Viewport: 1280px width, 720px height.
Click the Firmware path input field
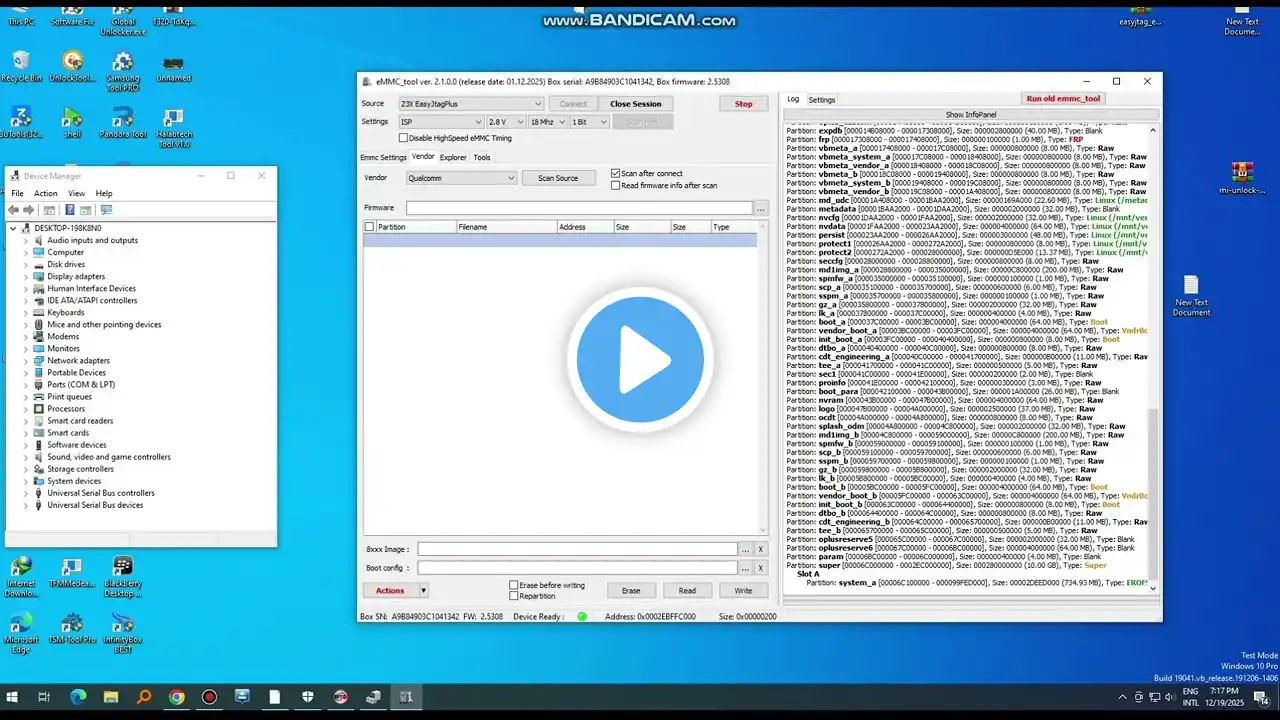(579, 208)
